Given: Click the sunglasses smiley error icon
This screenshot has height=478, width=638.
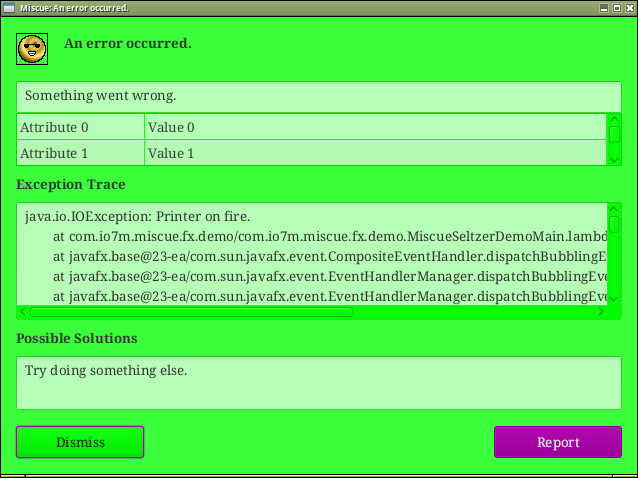Looking at the screenshot, I should coord(32,49).
